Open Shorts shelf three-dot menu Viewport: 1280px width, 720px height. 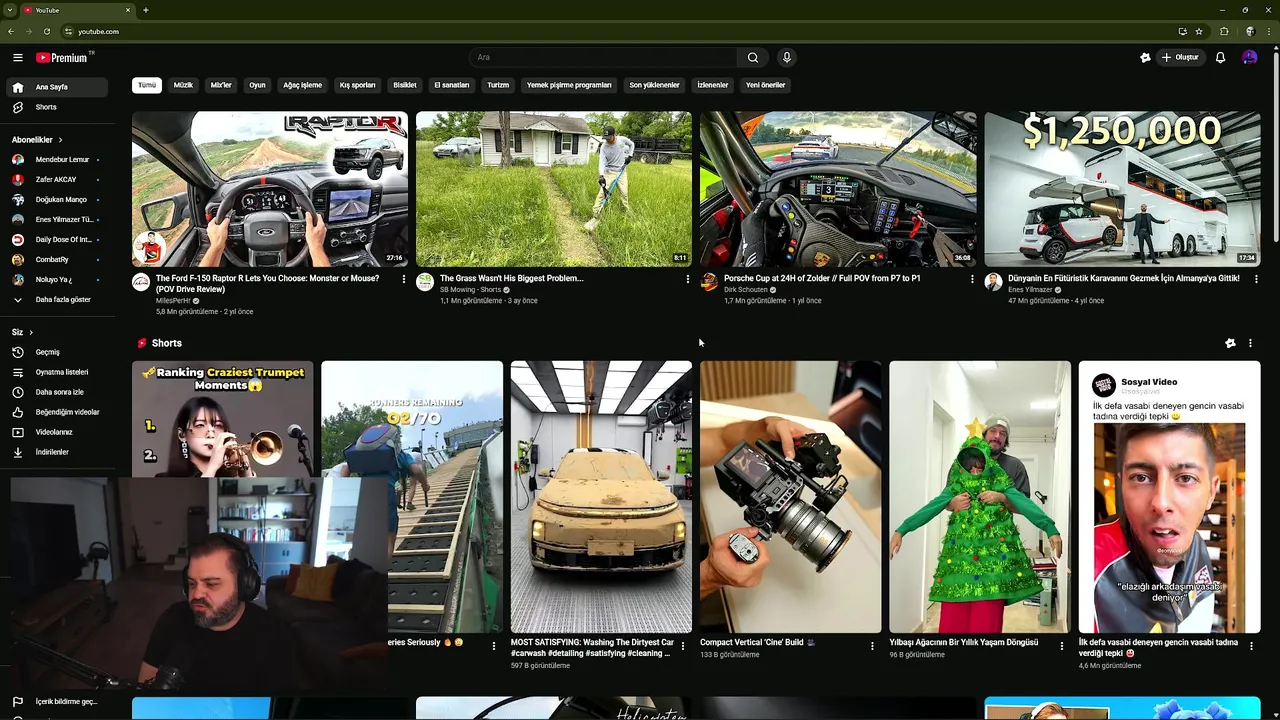(x=1250, y=343)
